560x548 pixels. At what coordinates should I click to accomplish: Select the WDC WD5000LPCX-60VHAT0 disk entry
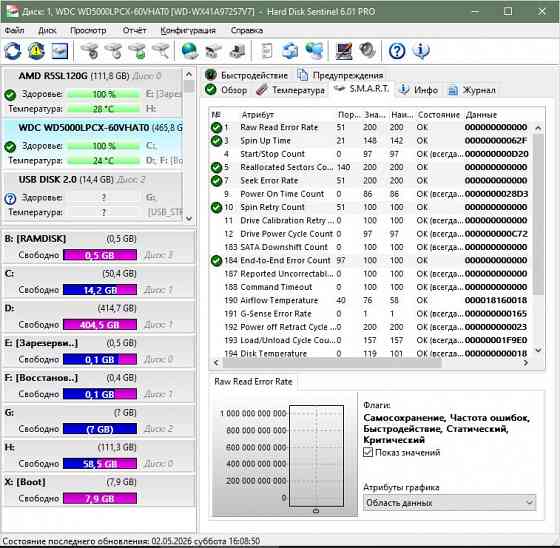tap(93, 144)
